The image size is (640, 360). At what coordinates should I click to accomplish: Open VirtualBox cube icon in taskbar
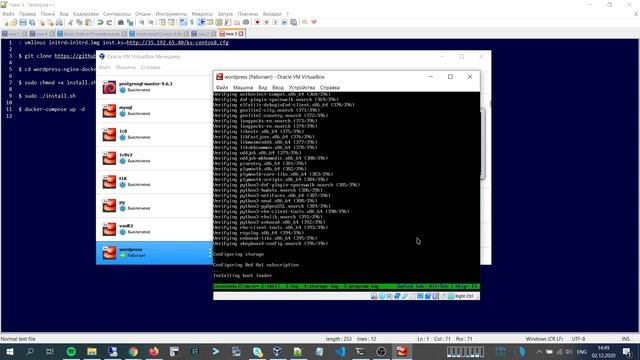tap(278, 352)
